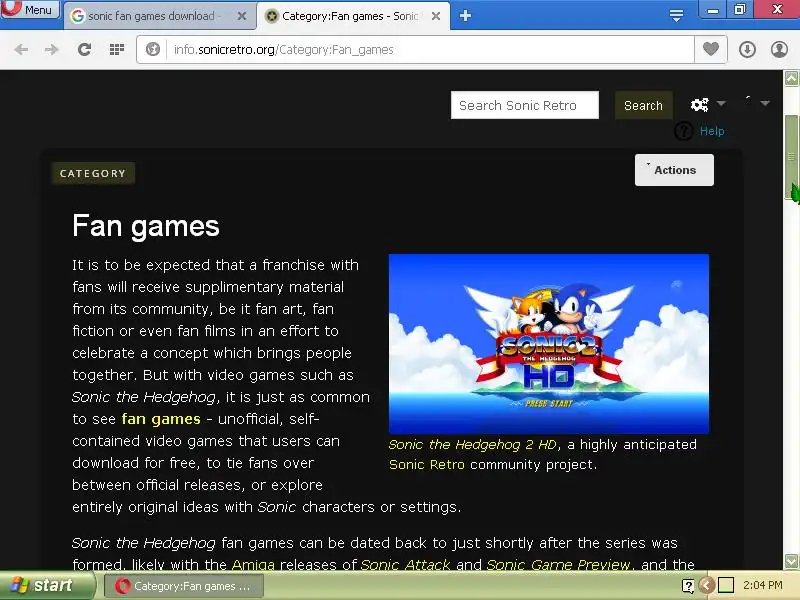Close the Category:Fan games tab
Image resolution: width=800 pixels, height=600 pixels.
click(x=436, y=16)
